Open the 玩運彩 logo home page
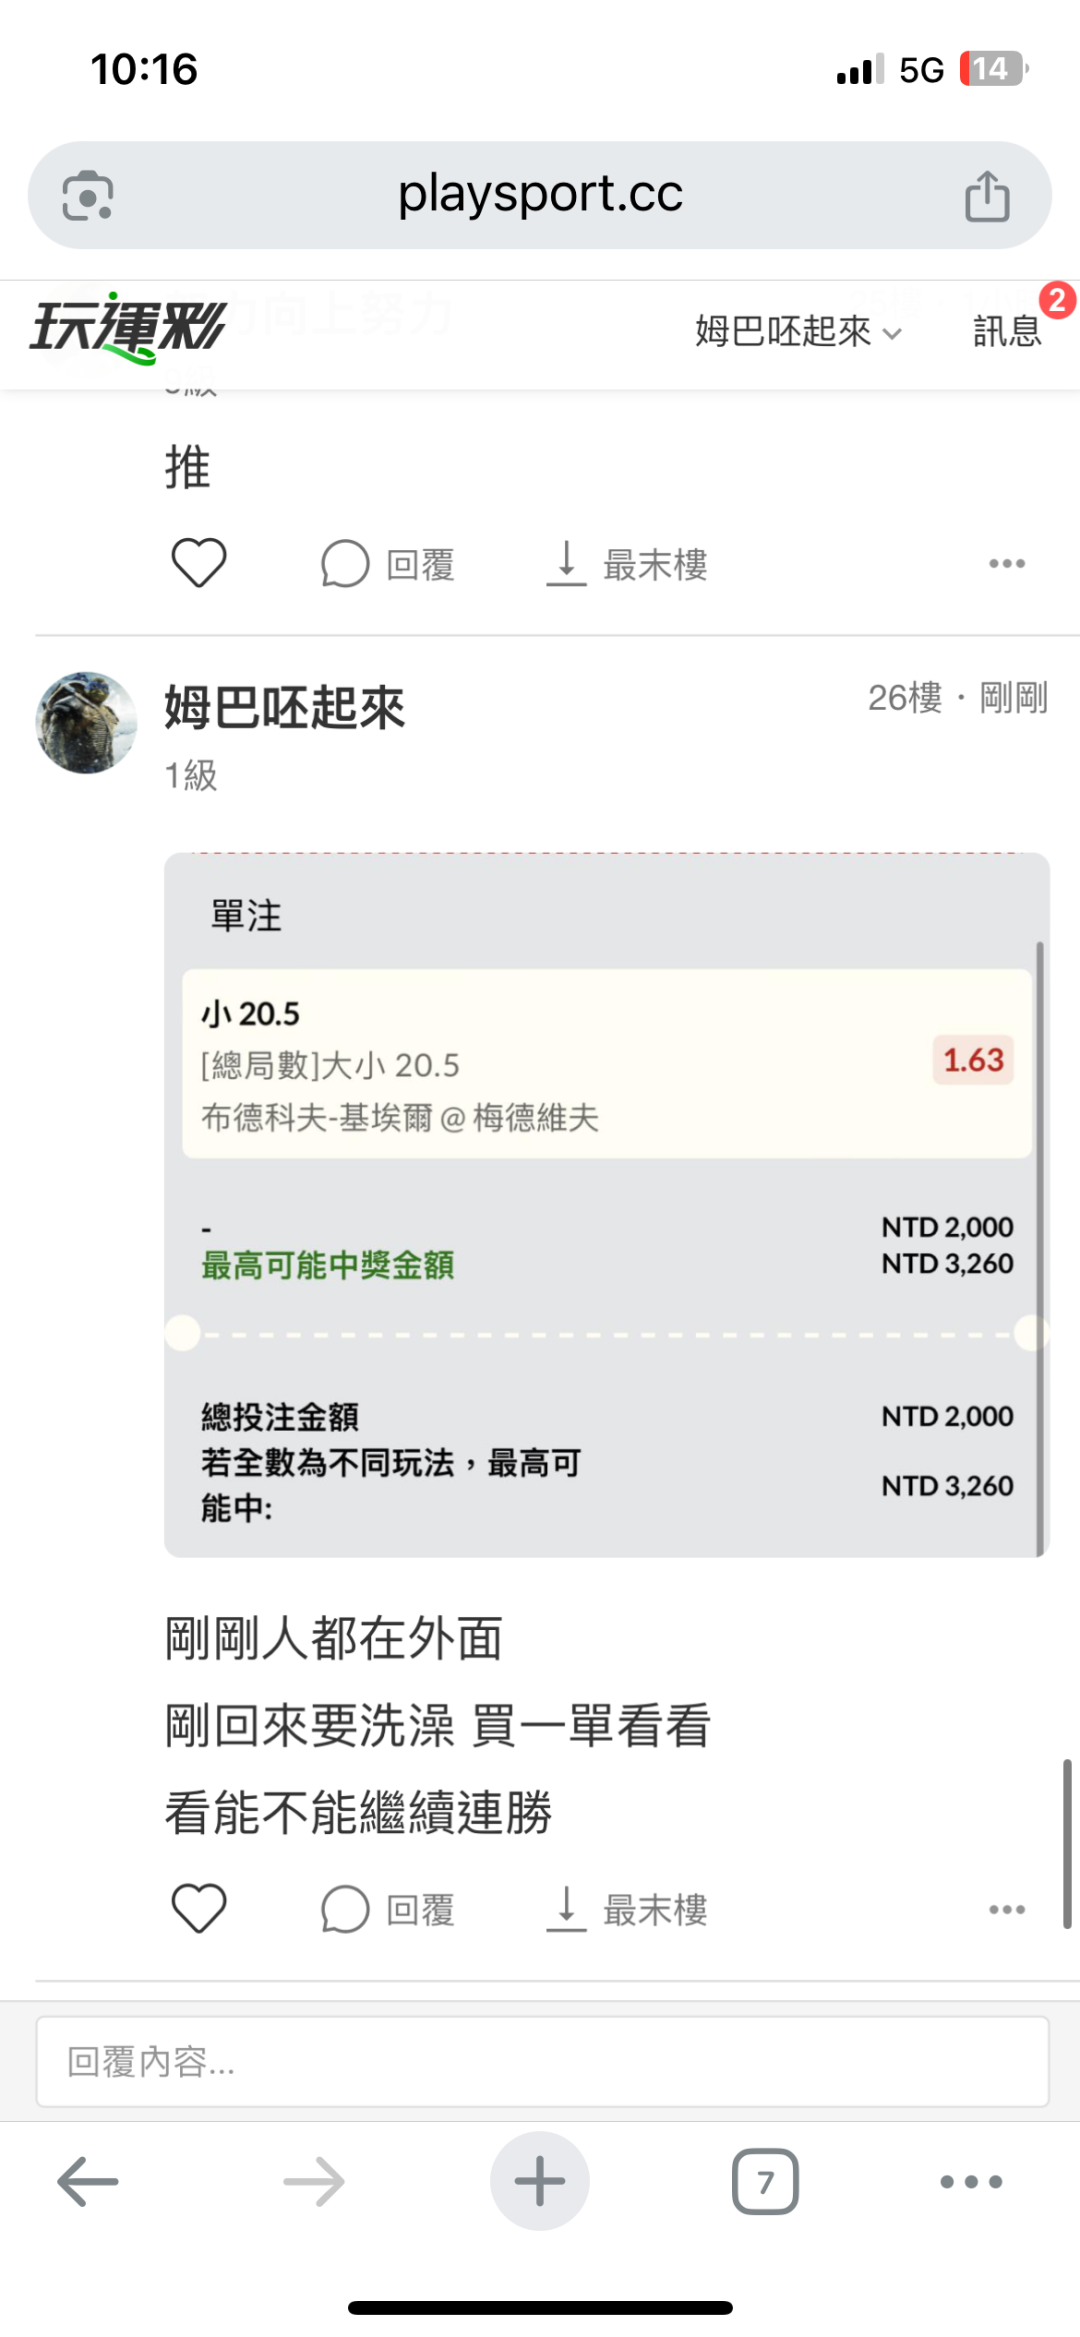The width and height of the screenshot is (1080, 2337). (x=128, y=328)
